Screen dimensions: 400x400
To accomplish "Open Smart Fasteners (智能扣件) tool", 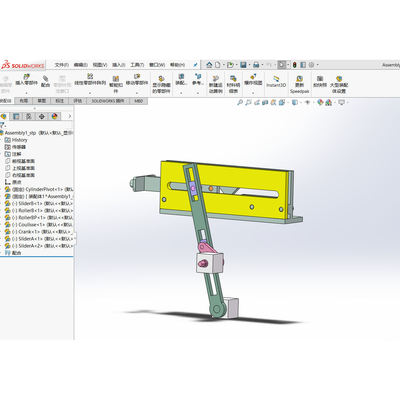I will (116, 84).
